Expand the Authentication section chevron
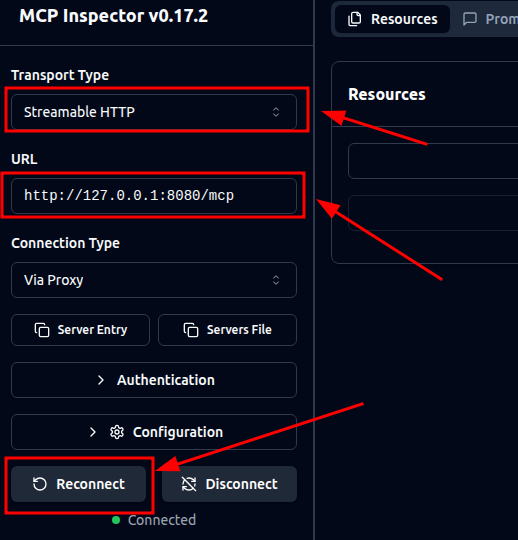 [100, 380]
